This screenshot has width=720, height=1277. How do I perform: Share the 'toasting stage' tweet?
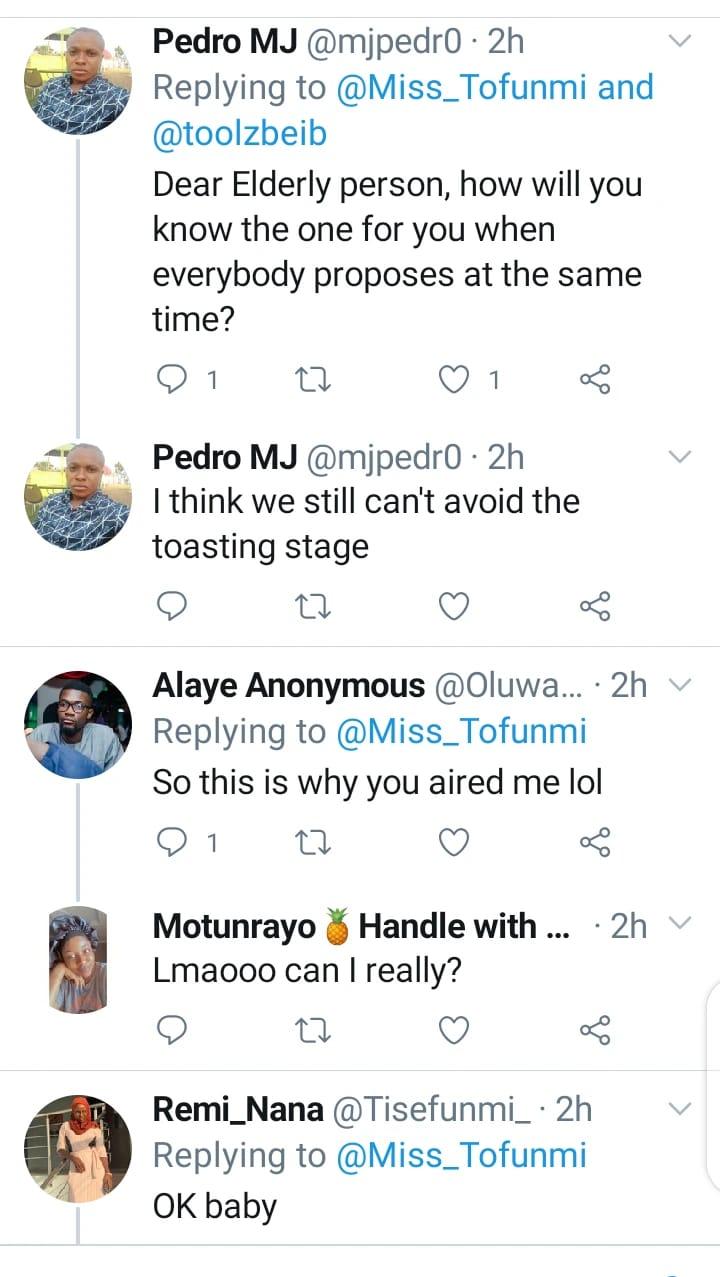pos(595,605)
